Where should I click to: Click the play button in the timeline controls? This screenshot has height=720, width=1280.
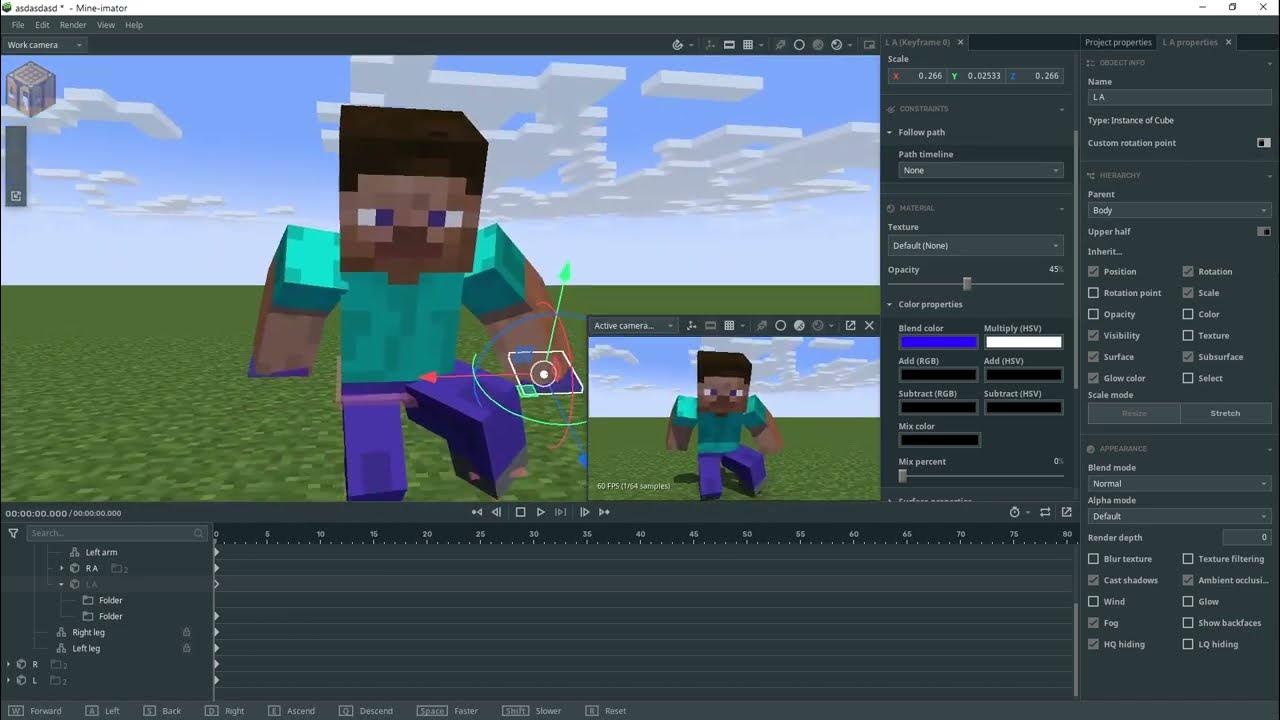pos(541,512)
